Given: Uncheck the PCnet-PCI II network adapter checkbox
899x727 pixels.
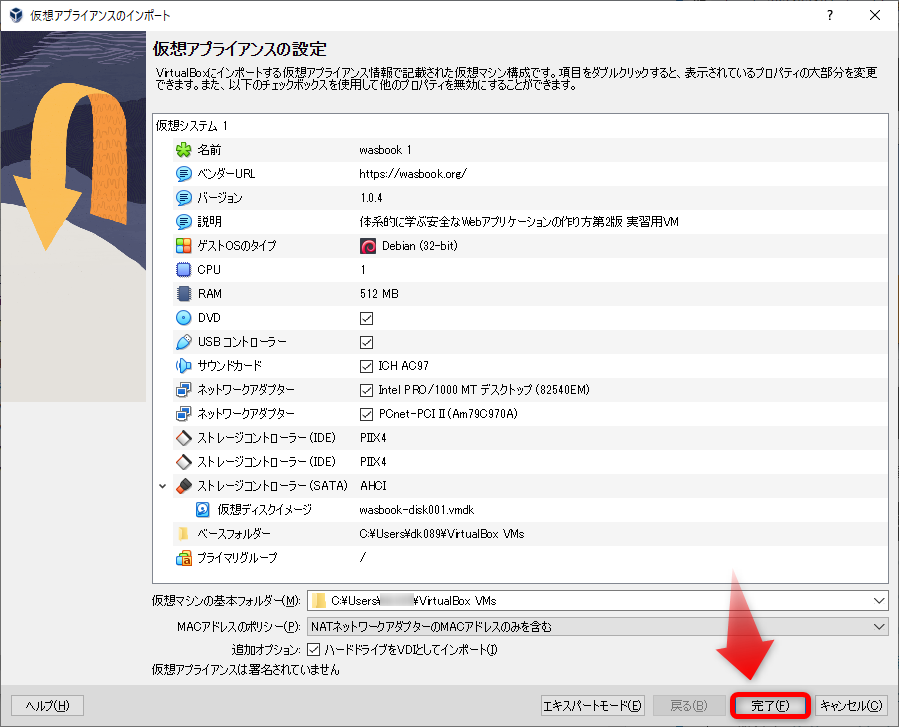Looking at the screenshot, I should tap(366, 414).
